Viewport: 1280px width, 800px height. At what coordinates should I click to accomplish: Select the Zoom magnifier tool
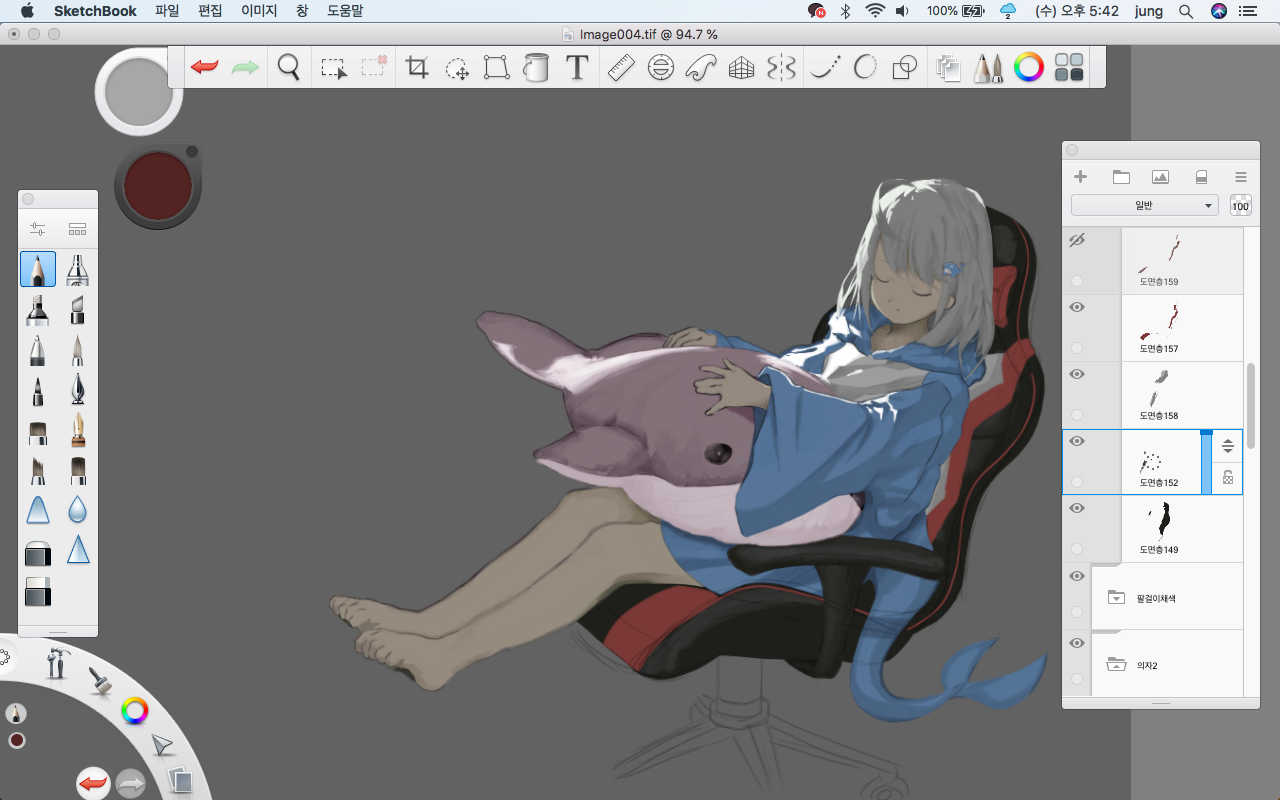(289, 68)
